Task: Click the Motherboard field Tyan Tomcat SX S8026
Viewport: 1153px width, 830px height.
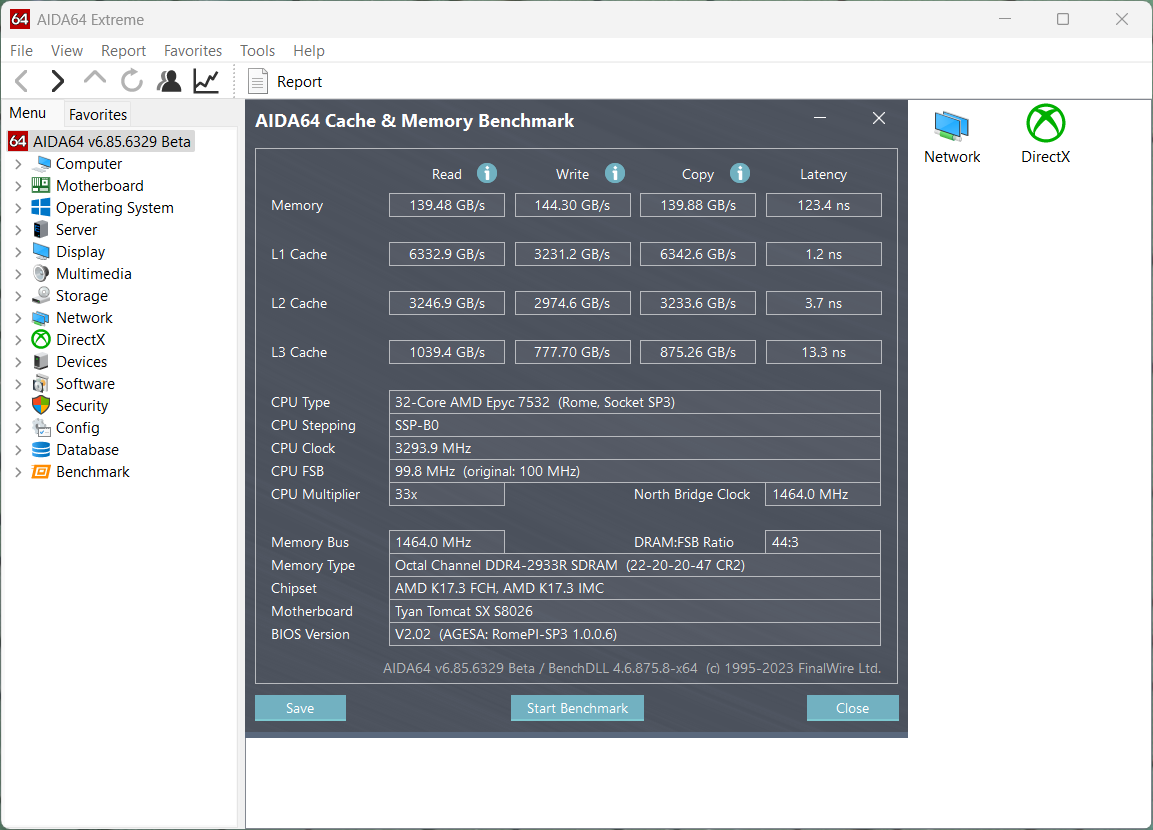Action: pyautogui.click(x=635, y=611)
